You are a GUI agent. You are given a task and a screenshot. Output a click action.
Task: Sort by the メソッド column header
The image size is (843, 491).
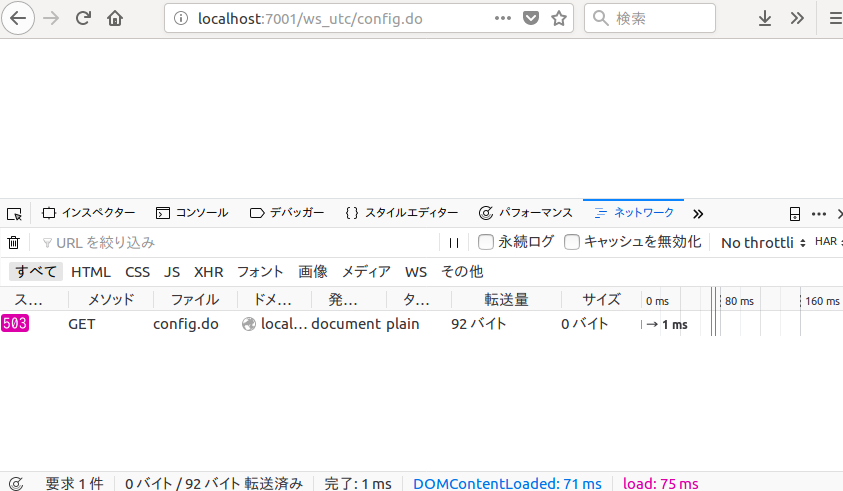pyautogui.click(x=111, y=299)
